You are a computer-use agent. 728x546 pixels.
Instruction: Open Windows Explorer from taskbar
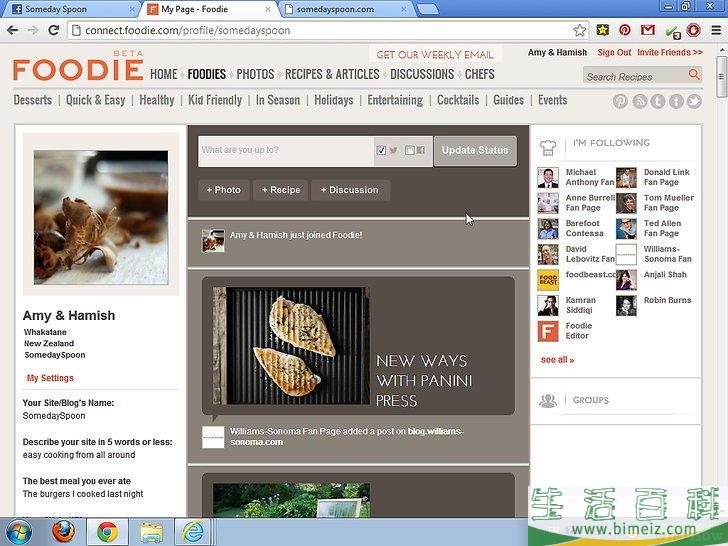pyautogui.click(x=151, y=532)
